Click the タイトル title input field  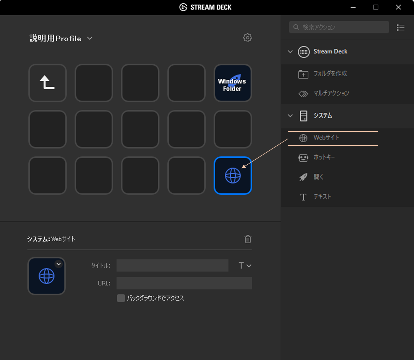[172, 265]
